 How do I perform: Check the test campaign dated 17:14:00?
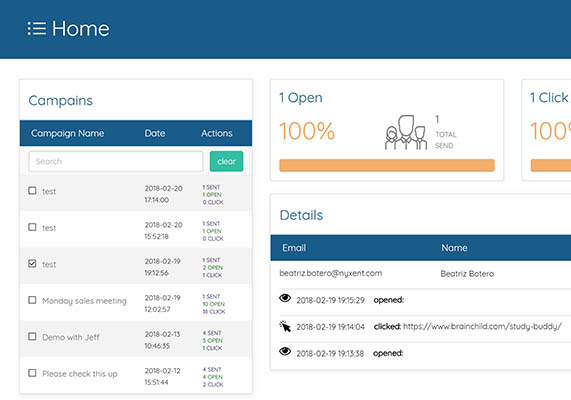pos(32,191)
